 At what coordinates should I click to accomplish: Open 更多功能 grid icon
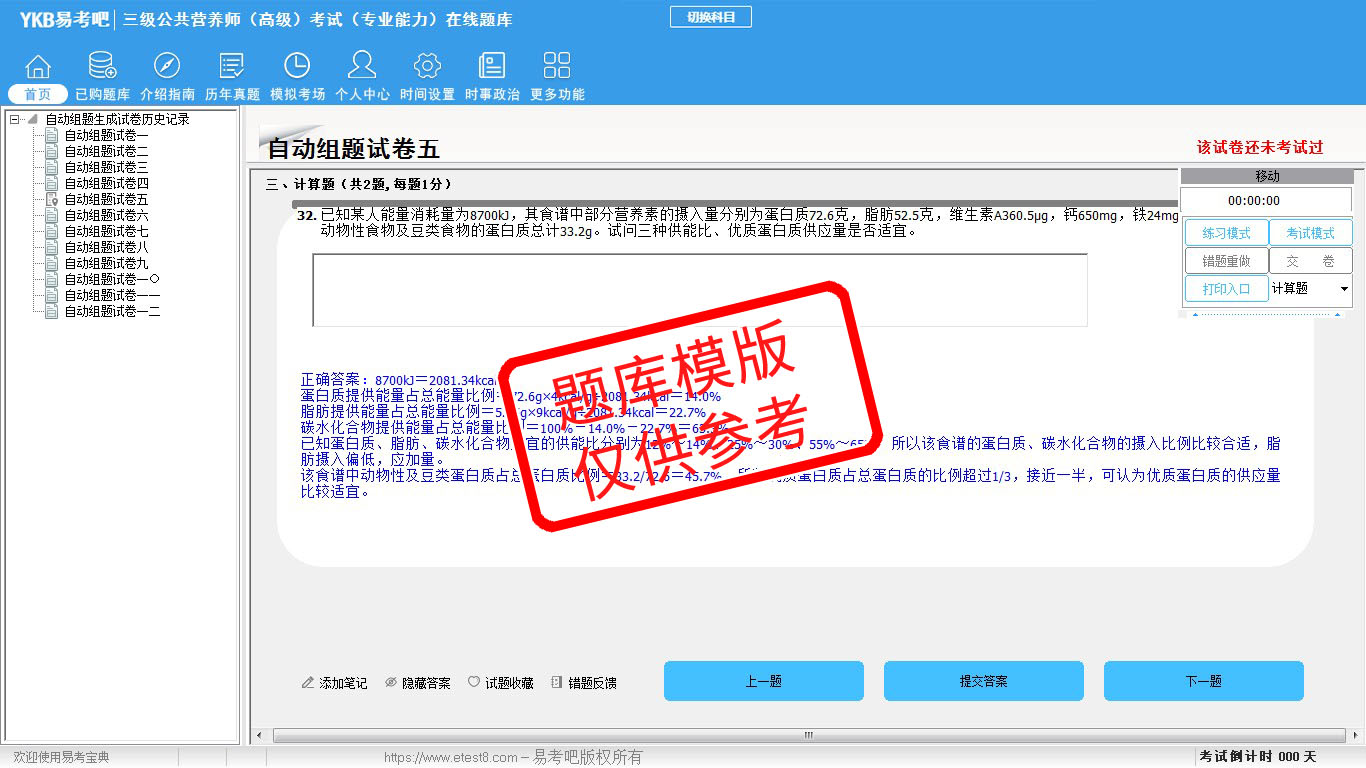pyautogui.click(x=557, y=67)
